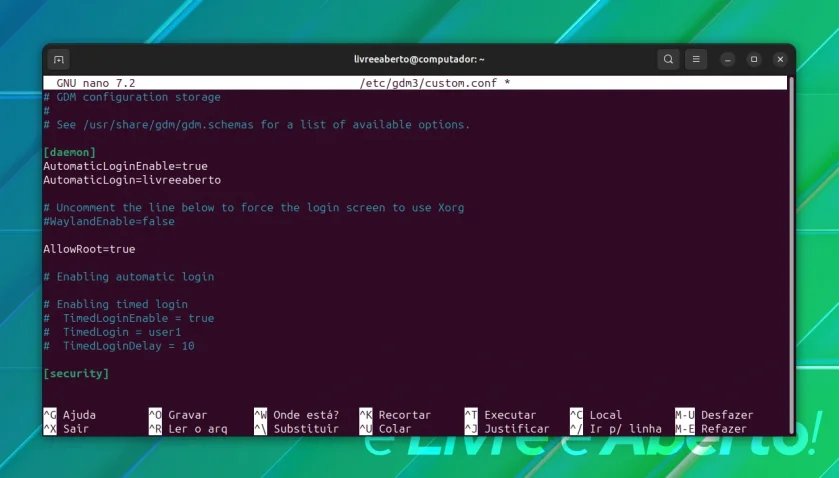The width and height of the screenshot is (840, 478).
Task: Click the 'TimedLoginDelay = 10' comment line
Action: pyautogui.click(x=119, y=346)
